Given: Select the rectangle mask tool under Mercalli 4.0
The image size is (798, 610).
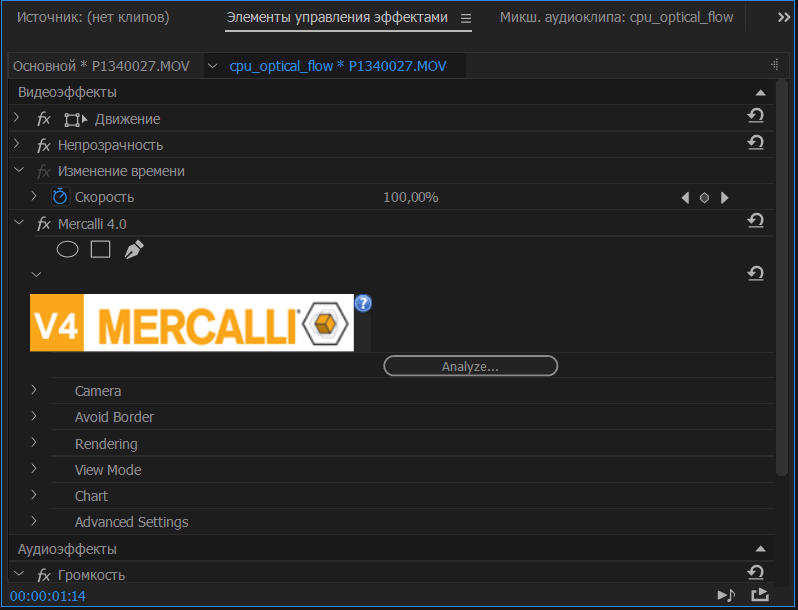Looking at the screenshot, I should tap(100, 250).
